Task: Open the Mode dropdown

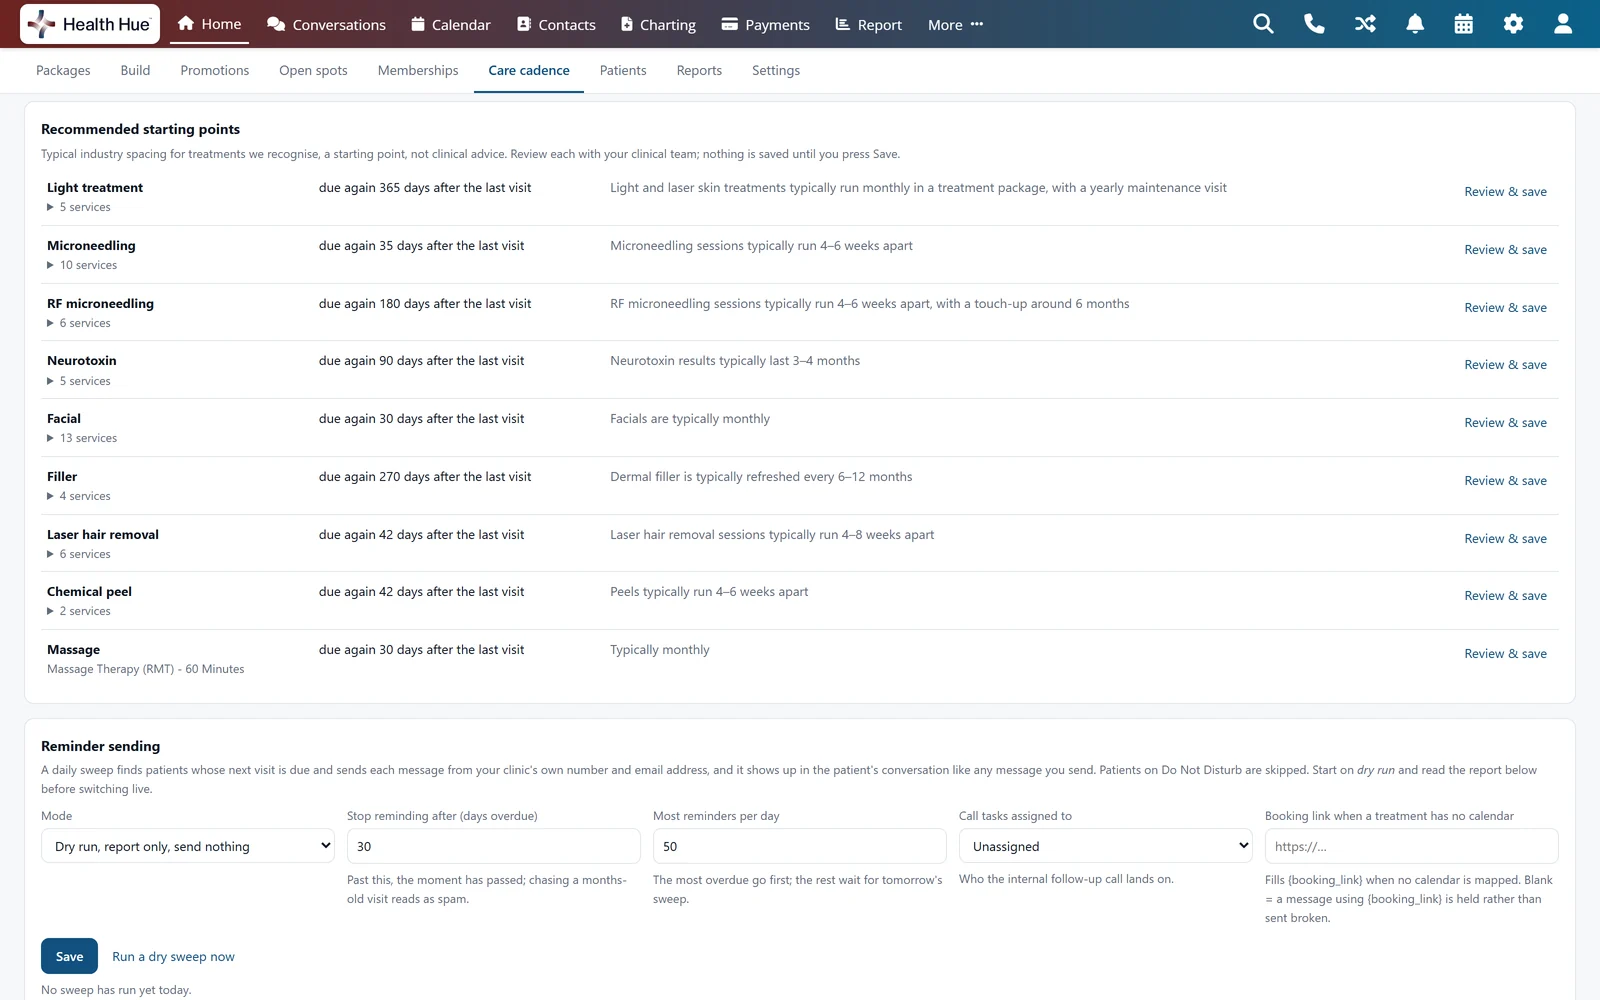Action: [x=188, y=846]
